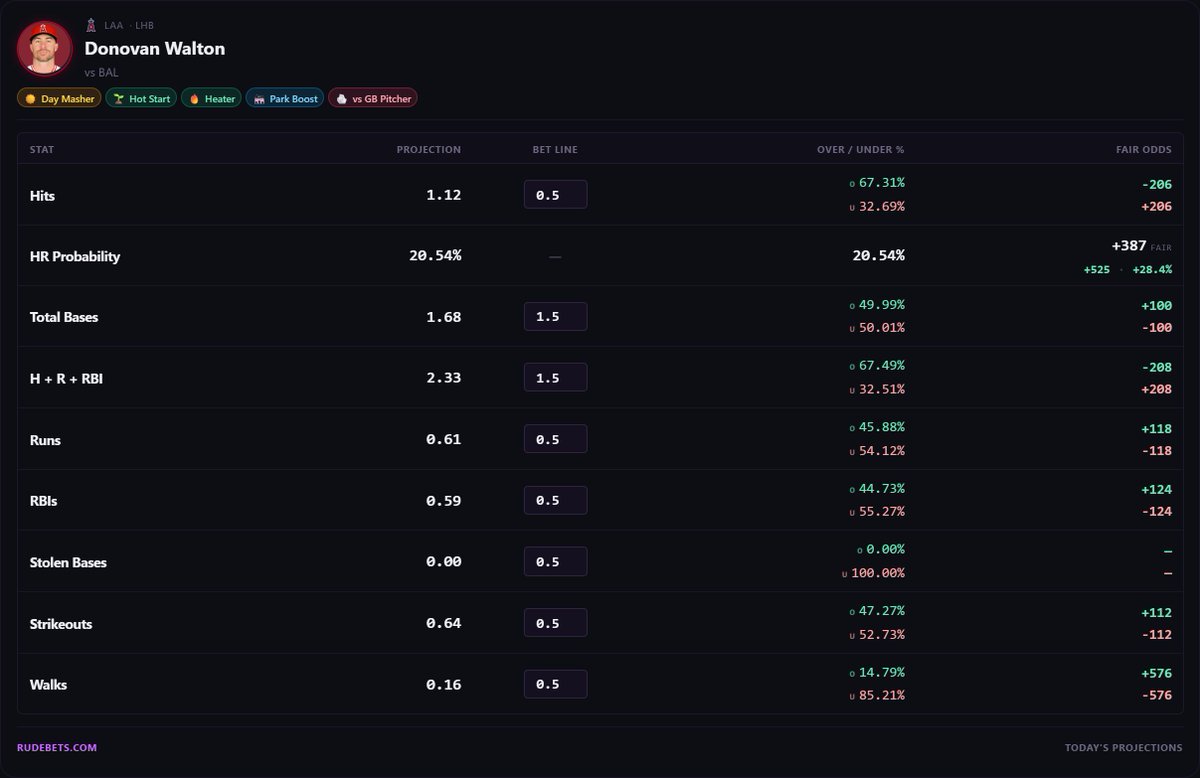This screenshot has height=778, width=1200.
Task: Edit the H + R + RBI bet line field
Action: coord(555,377)
